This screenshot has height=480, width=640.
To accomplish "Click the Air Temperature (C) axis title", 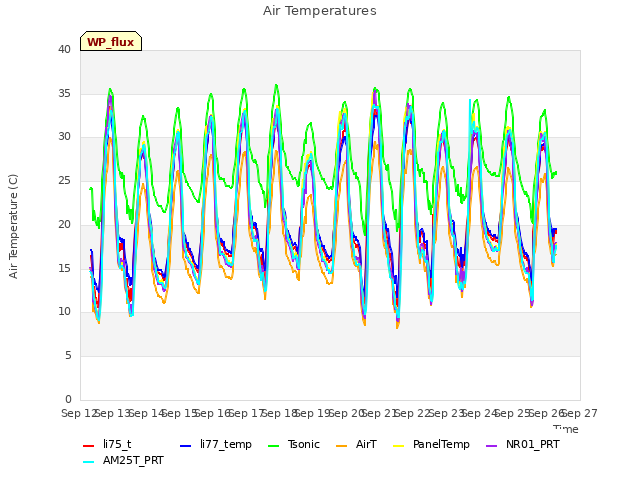I will tap(13, 226).
